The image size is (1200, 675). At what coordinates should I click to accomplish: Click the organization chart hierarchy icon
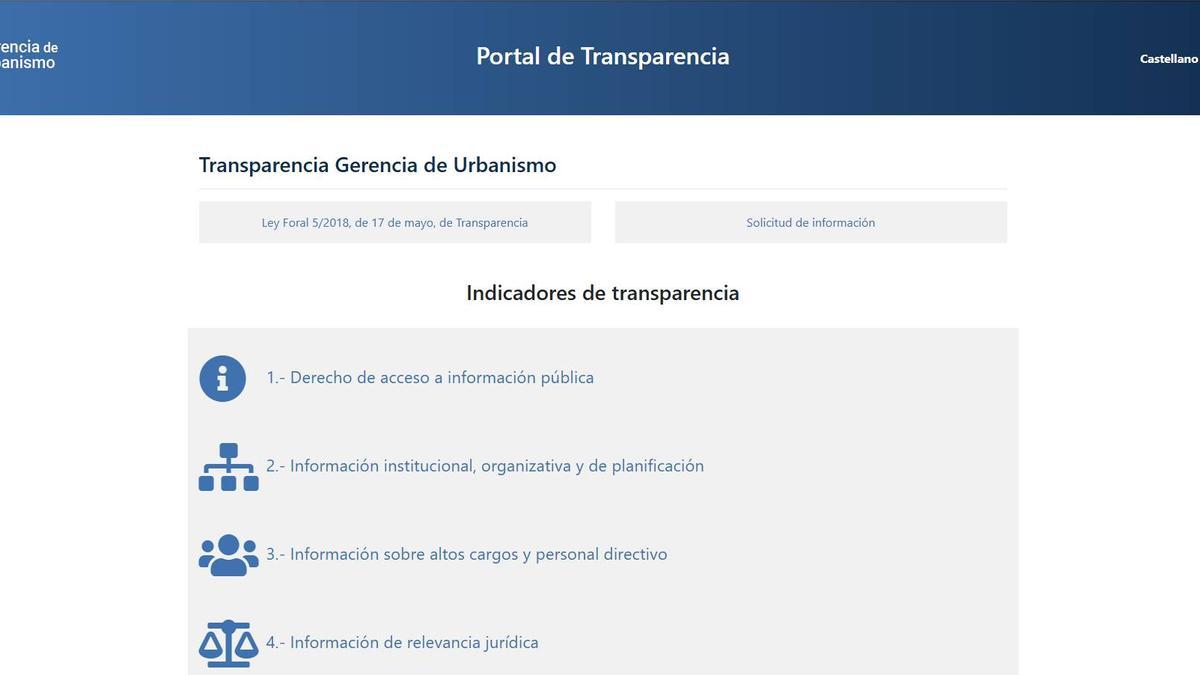(x=228, y=467)
